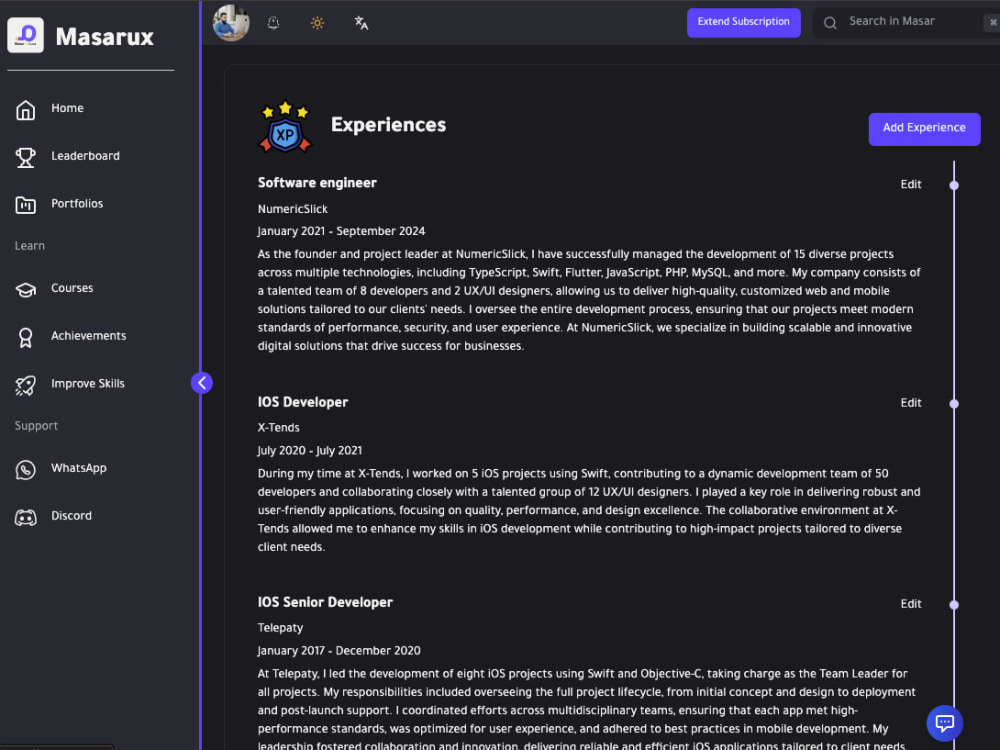This screenshot has height=750, width=1000.
Task: Toggle the light theme sun icon
Action: pos(317,23)
